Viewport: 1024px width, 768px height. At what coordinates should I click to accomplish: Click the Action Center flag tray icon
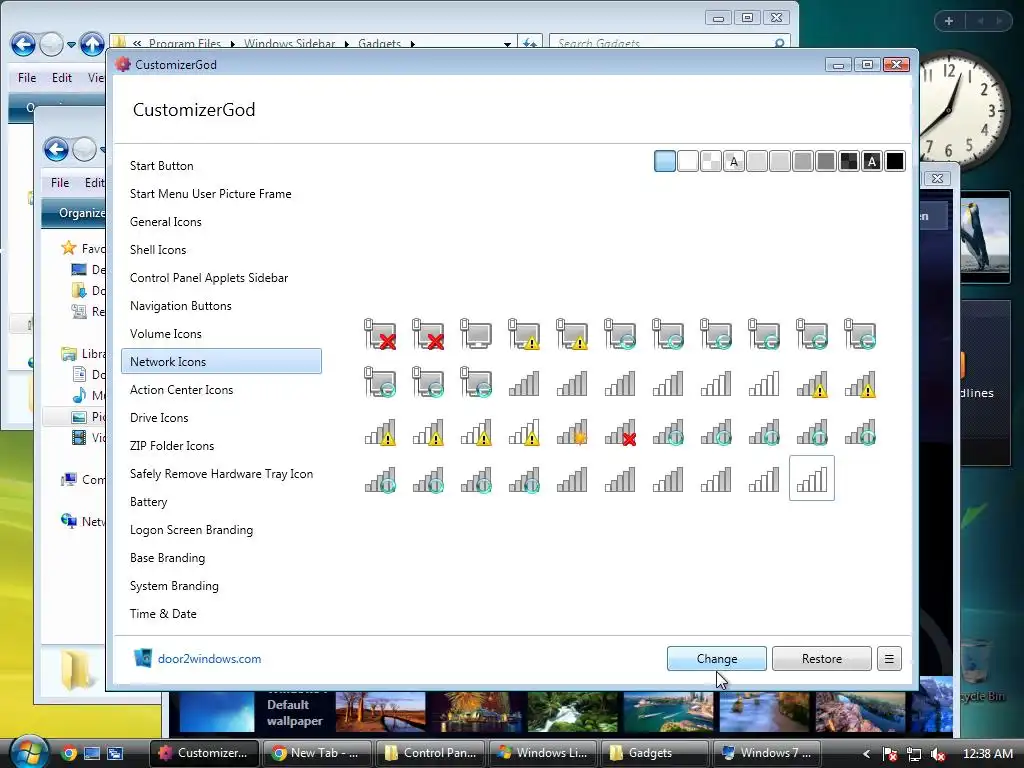point(889,754)
